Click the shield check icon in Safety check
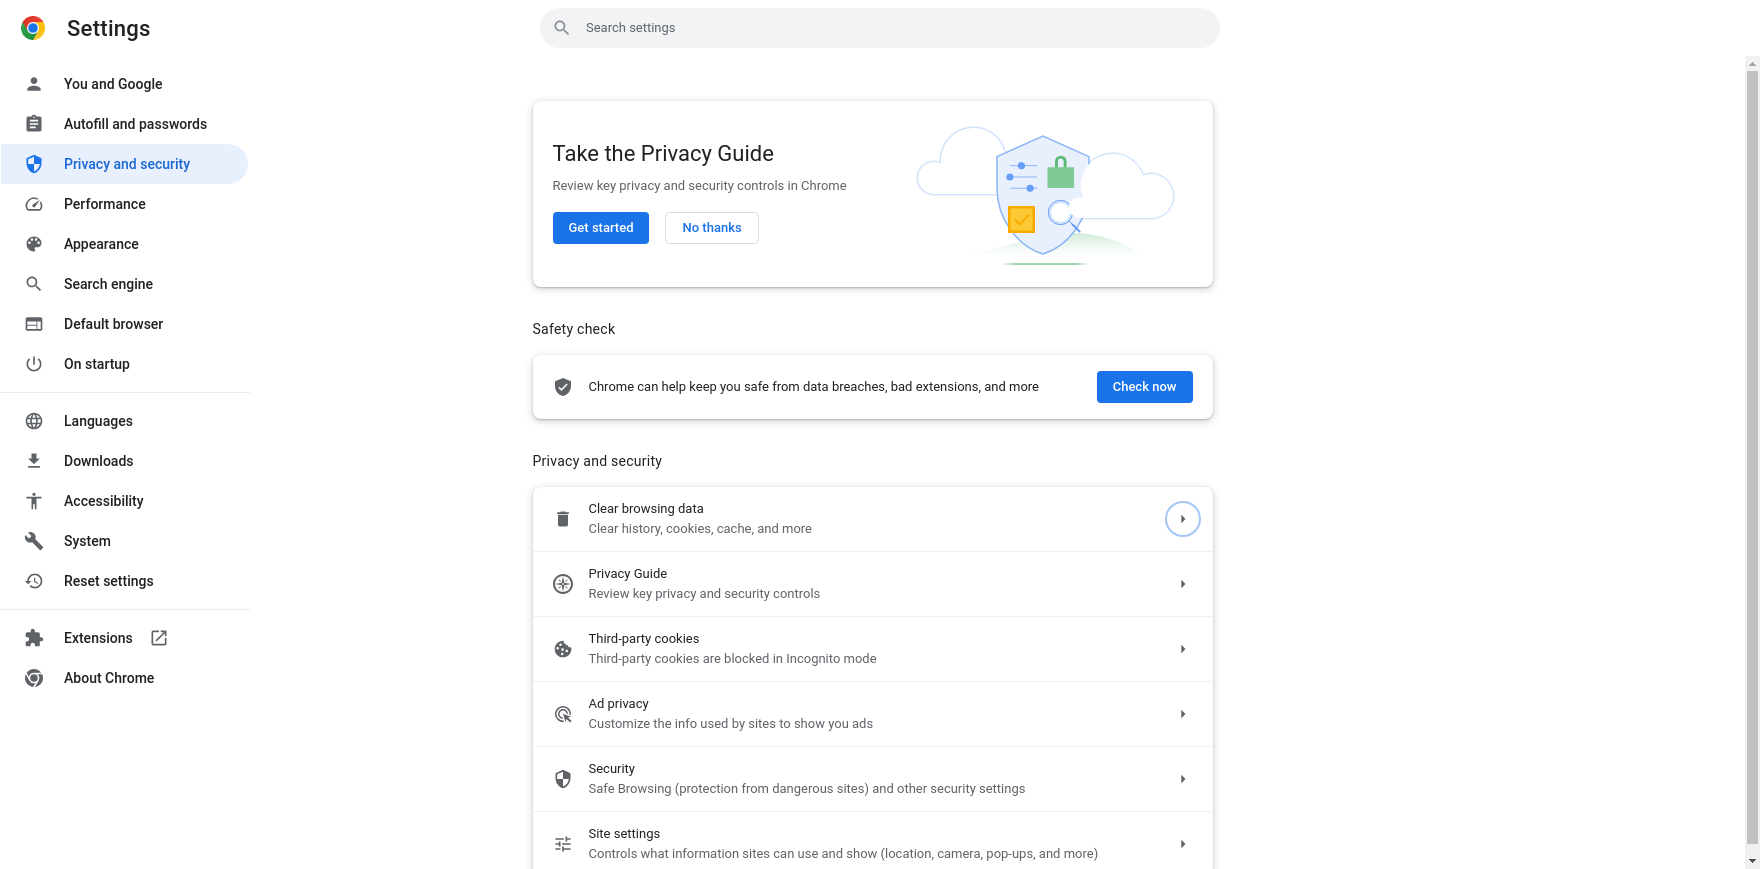 pos(563,387)
